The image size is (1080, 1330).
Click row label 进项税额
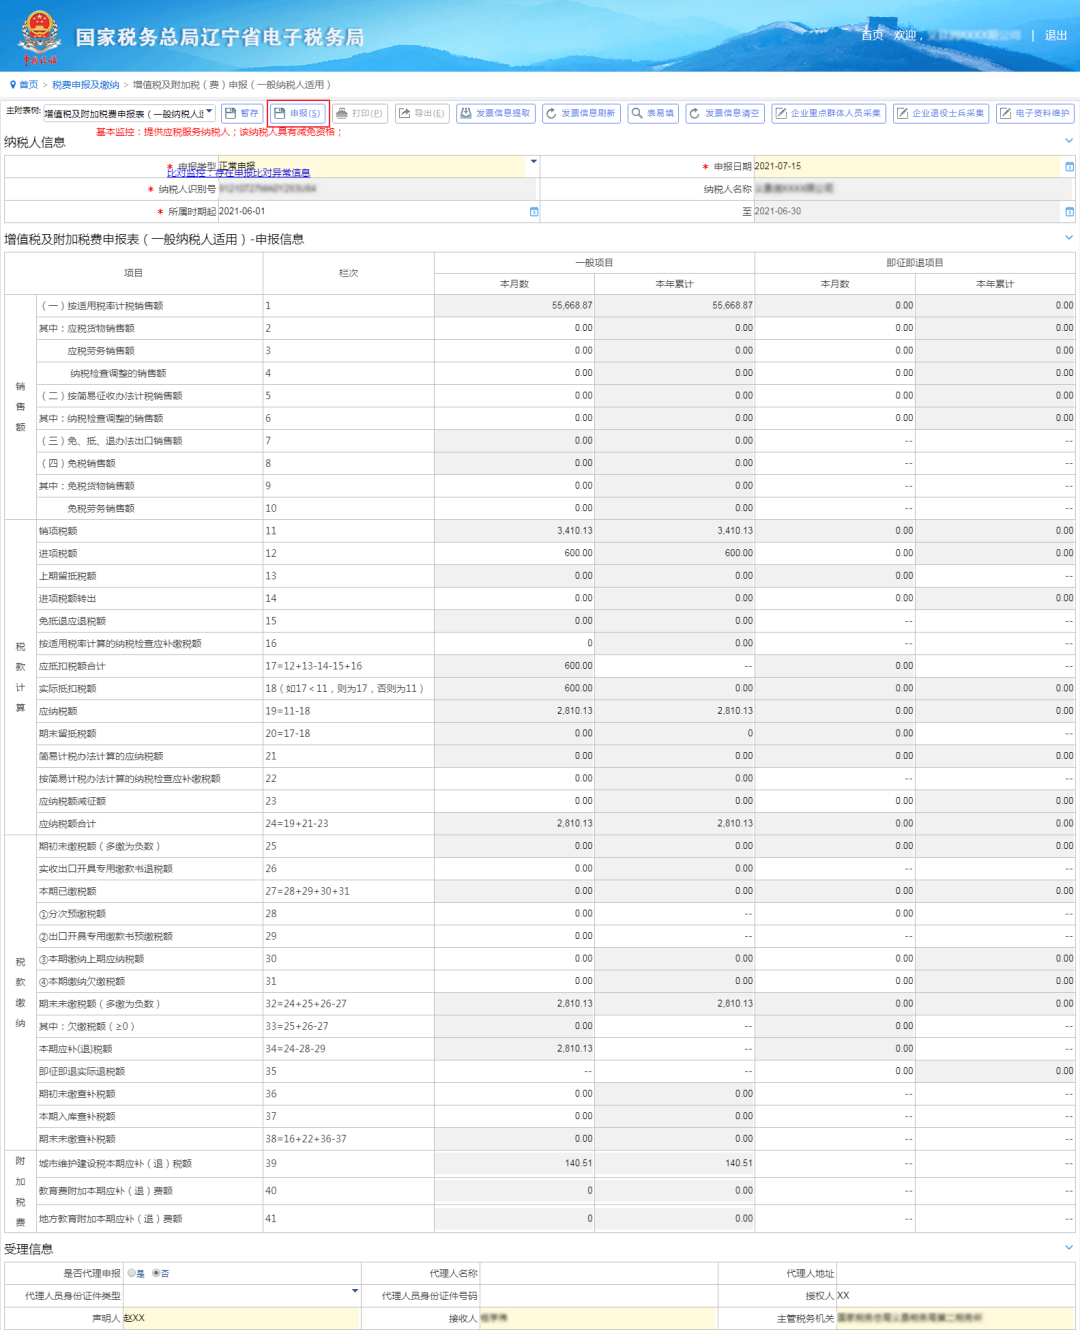coord(58,554)
